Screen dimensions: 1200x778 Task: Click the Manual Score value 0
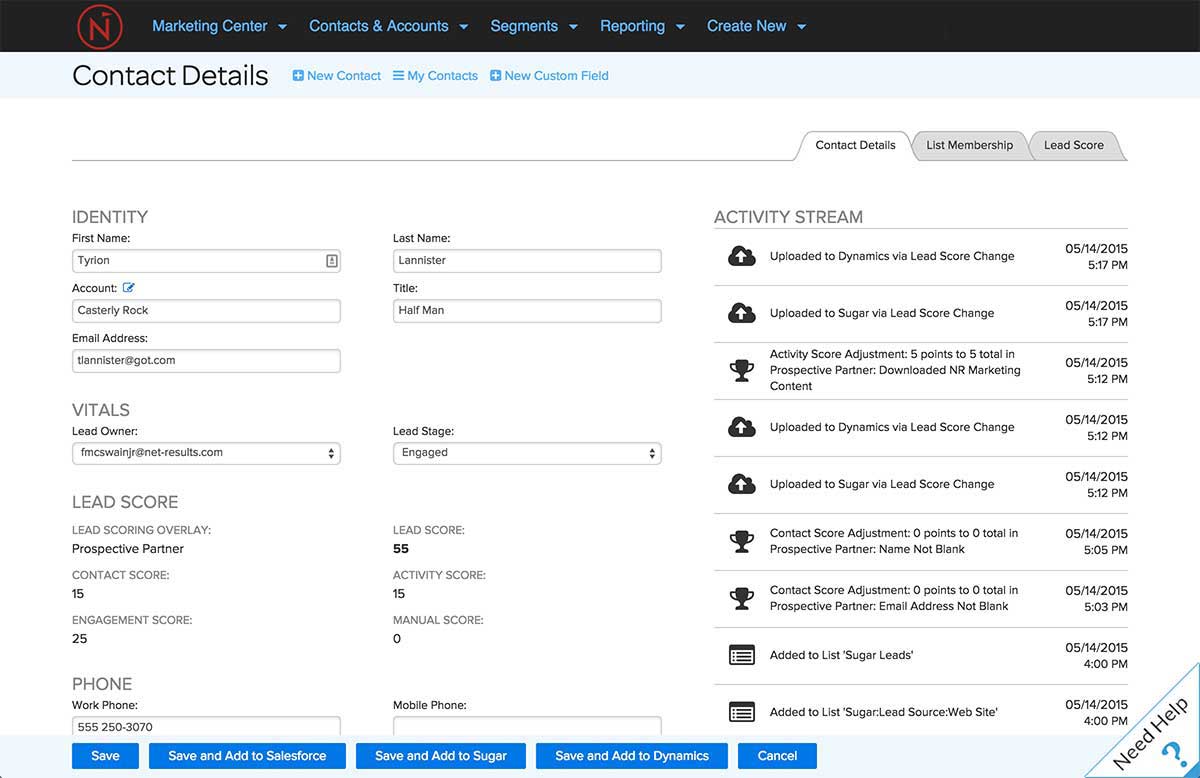(x=397, y=639)
